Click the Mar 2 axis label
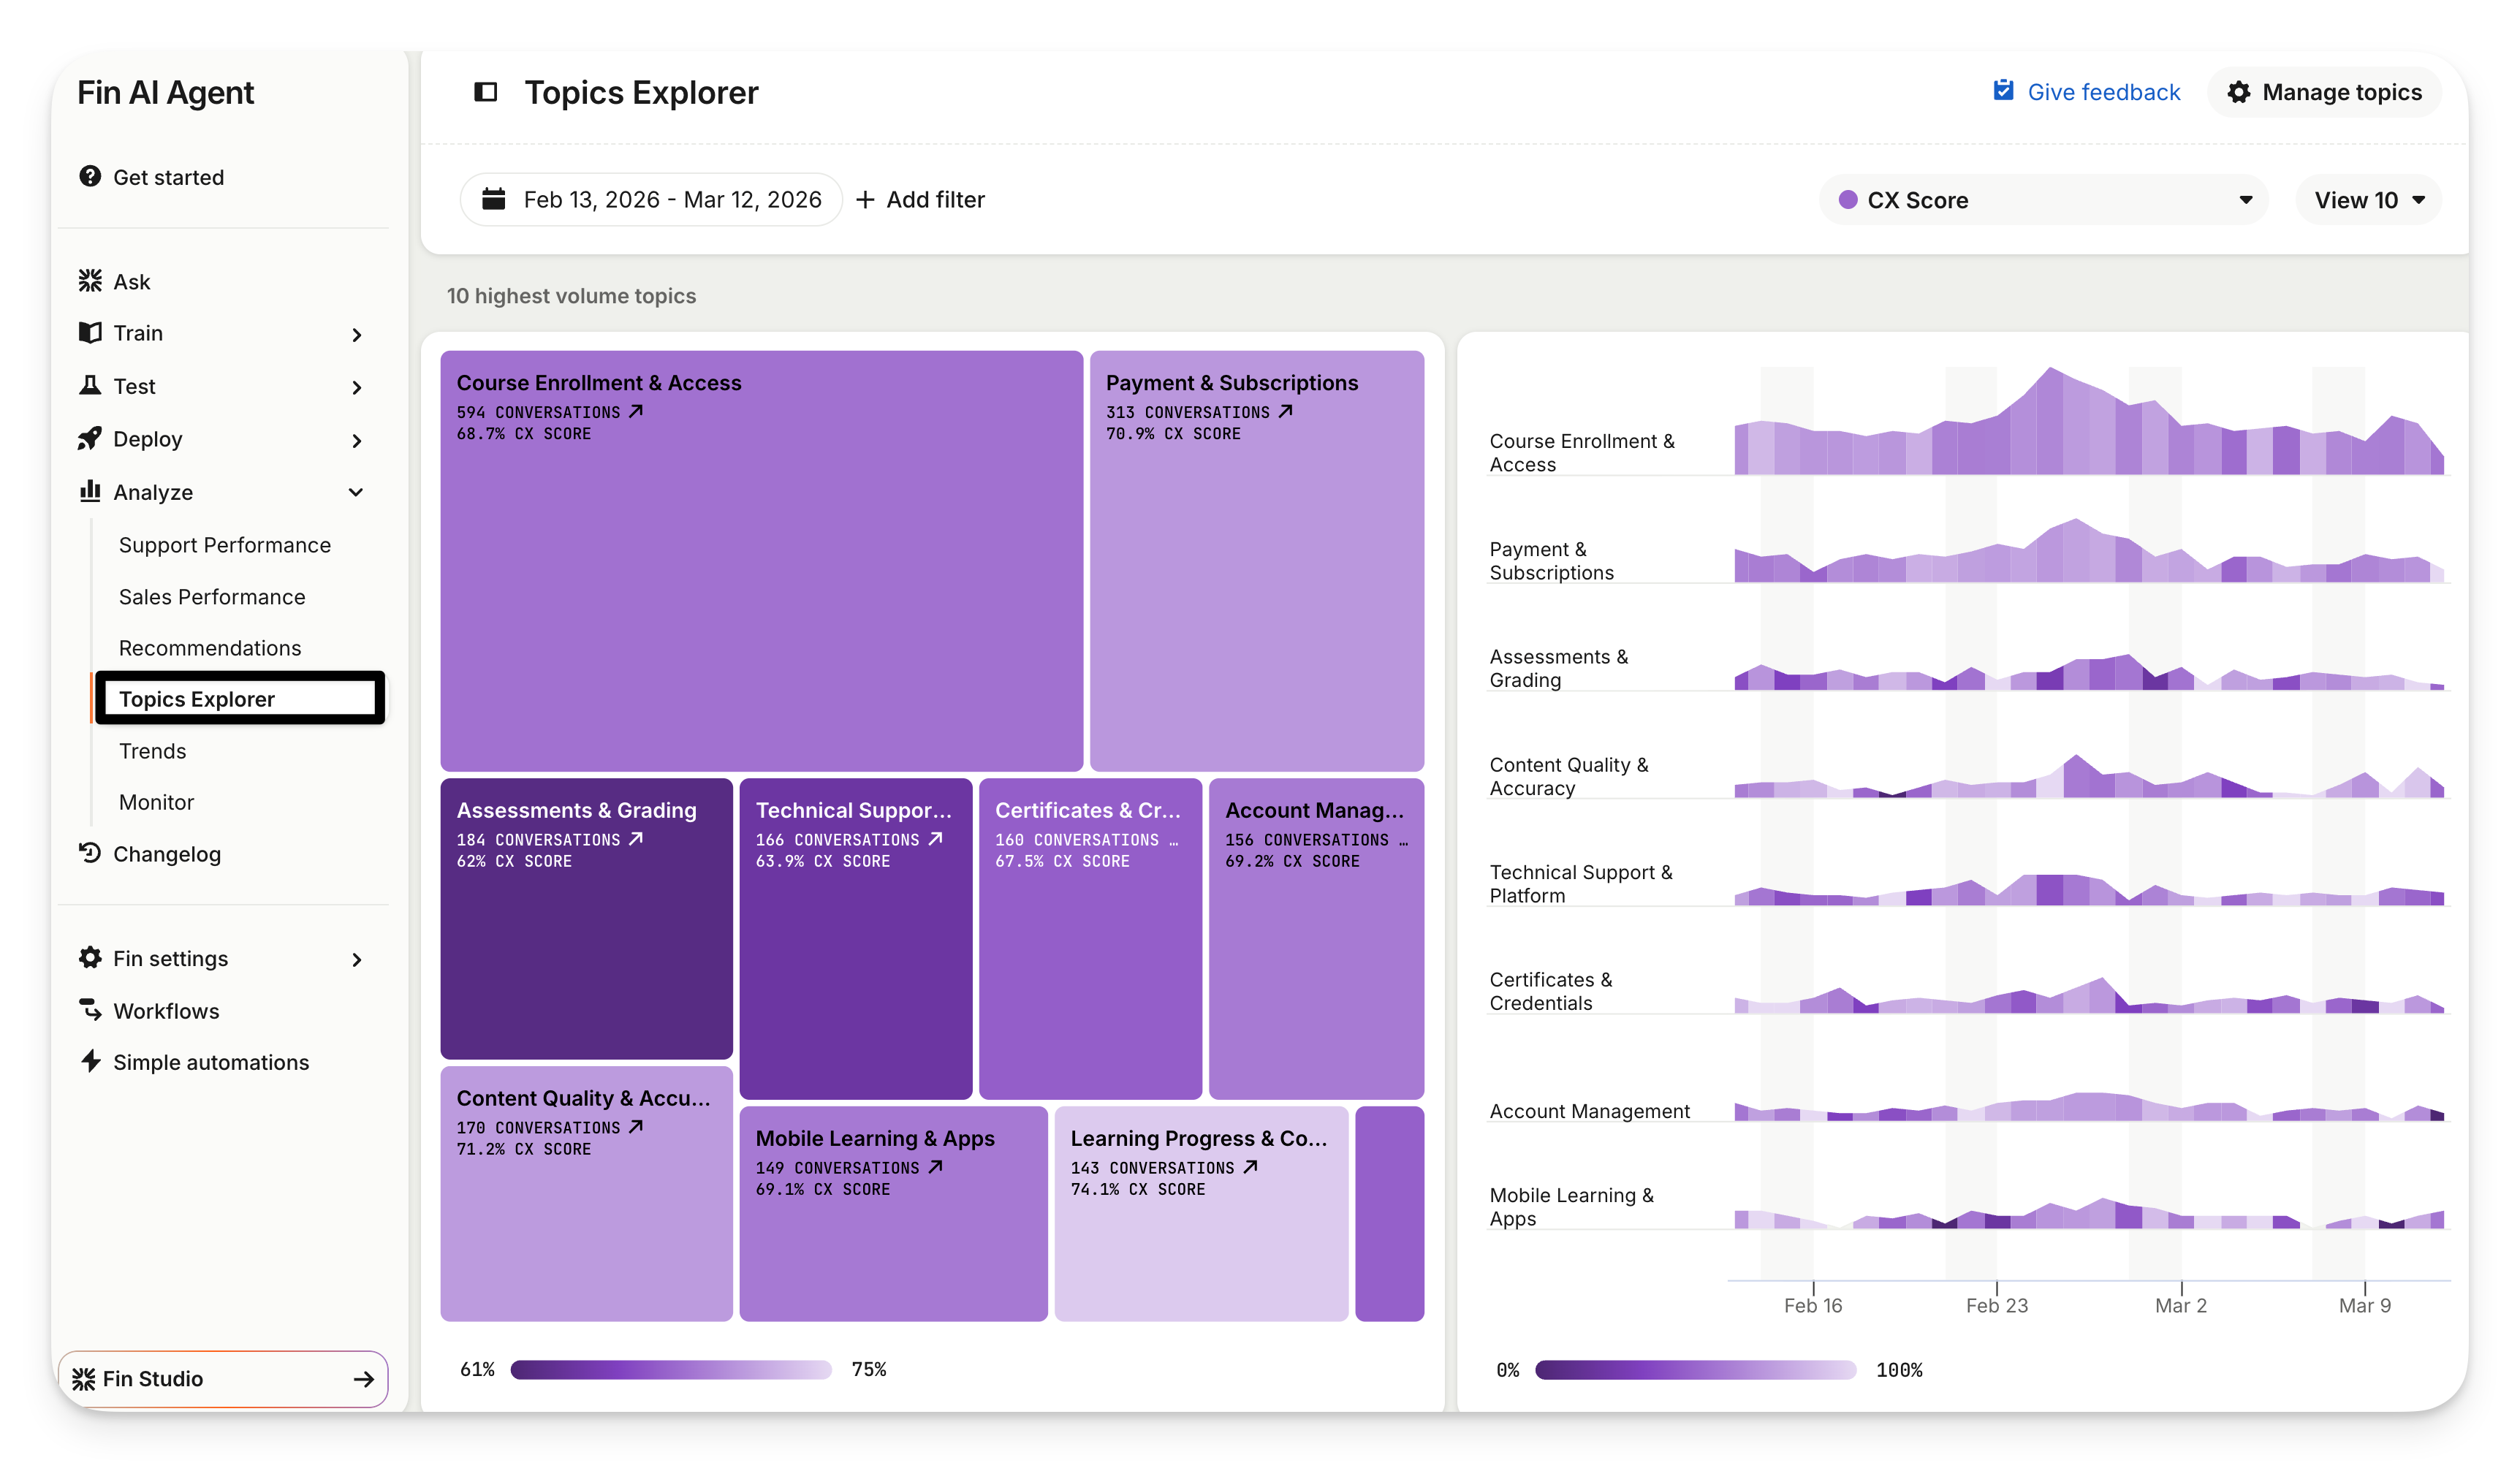 [x=2181, y=1305]
